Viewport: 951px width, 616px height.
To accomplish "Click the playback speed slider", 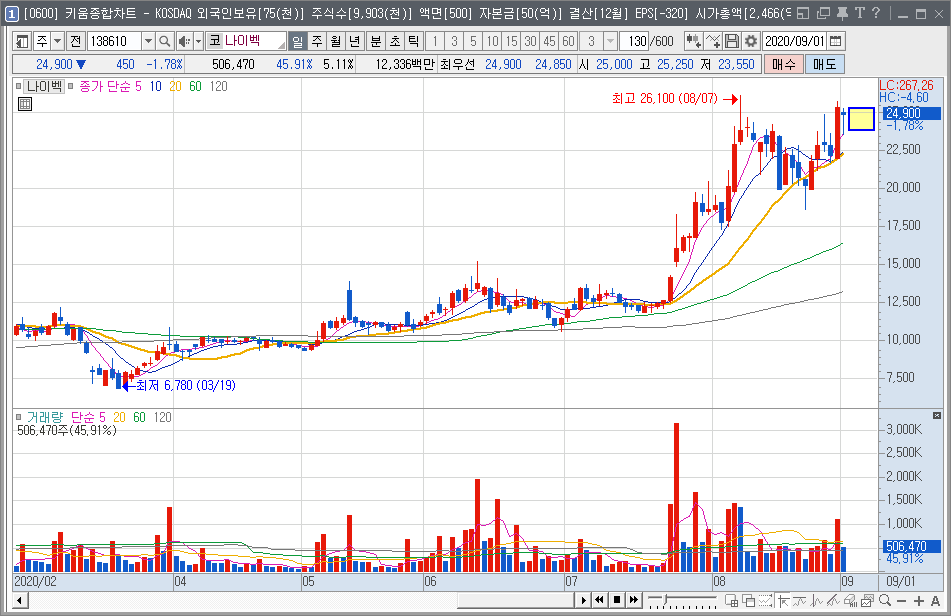I will [682, 601].
